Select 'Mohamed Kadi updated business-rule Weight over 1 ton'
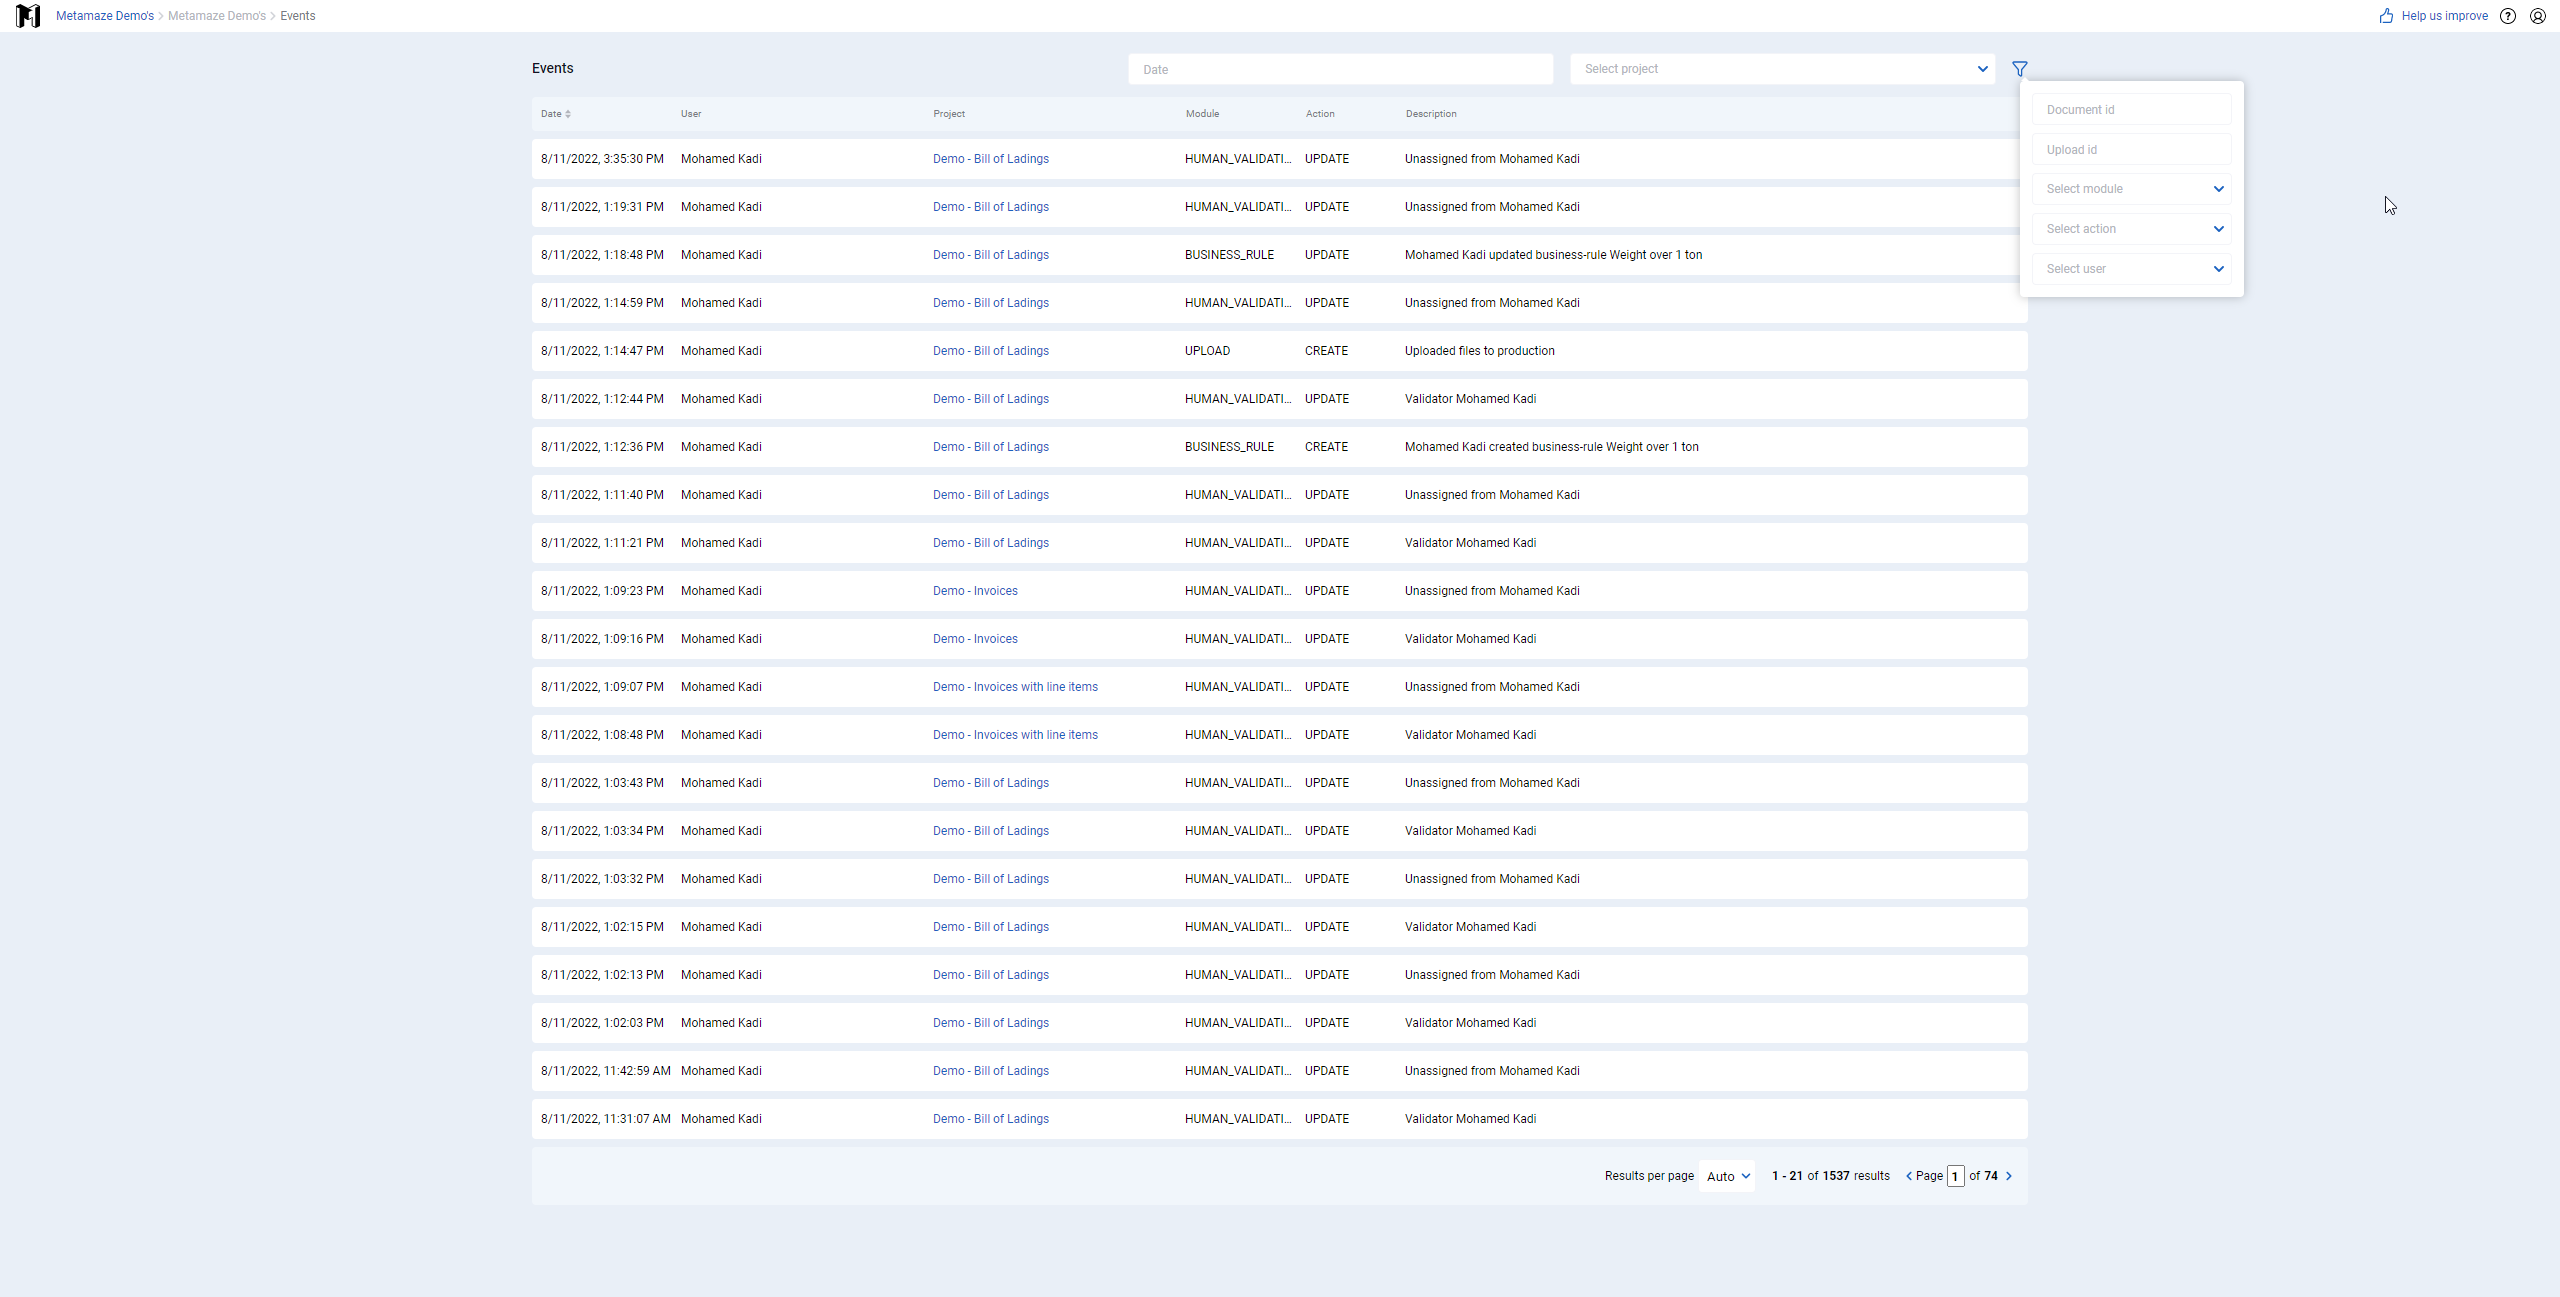This screenshot has height=1297, width=2560. [1553, 255]
